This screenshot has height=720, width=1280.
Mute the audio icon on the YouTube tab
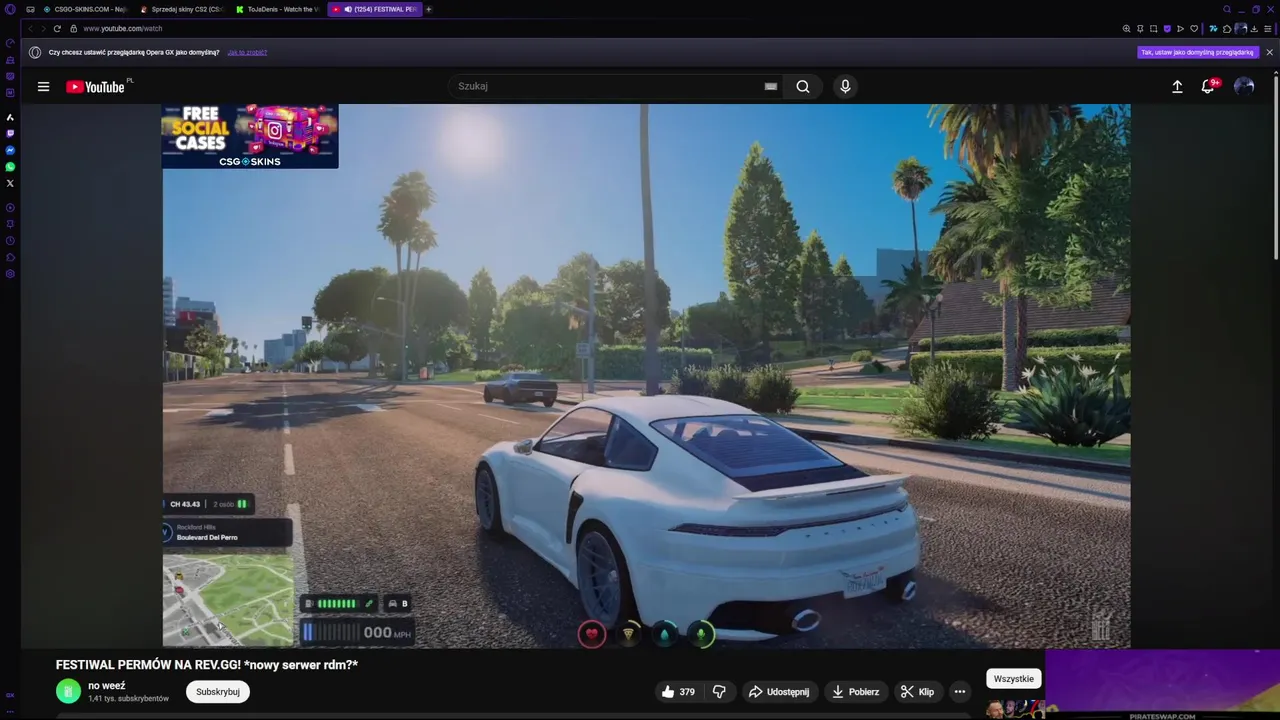point(348,9)
